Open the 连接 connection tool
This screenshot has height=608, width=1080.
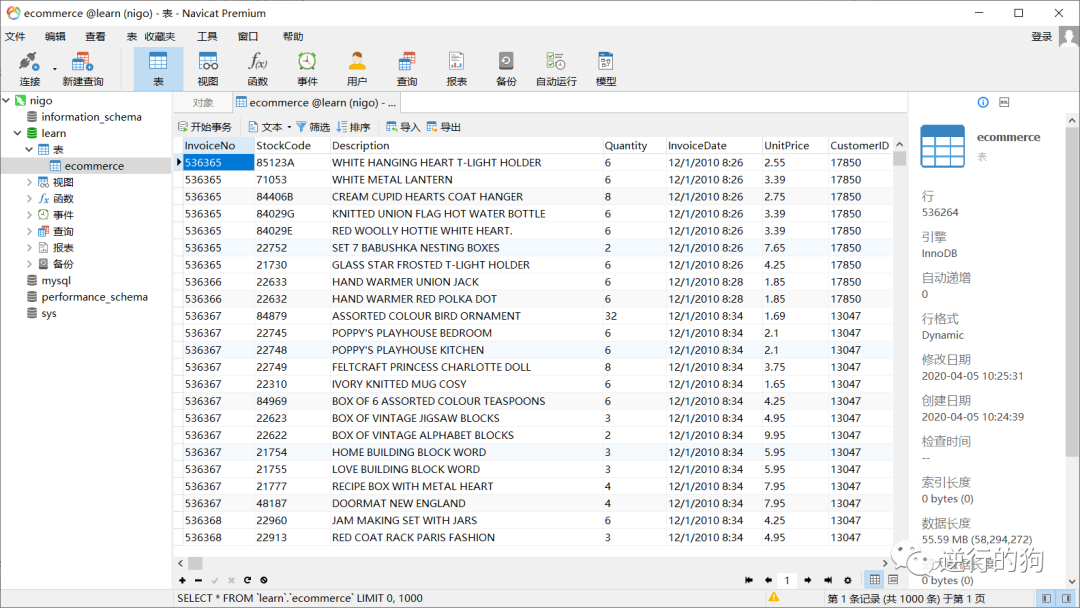point(29,69)
